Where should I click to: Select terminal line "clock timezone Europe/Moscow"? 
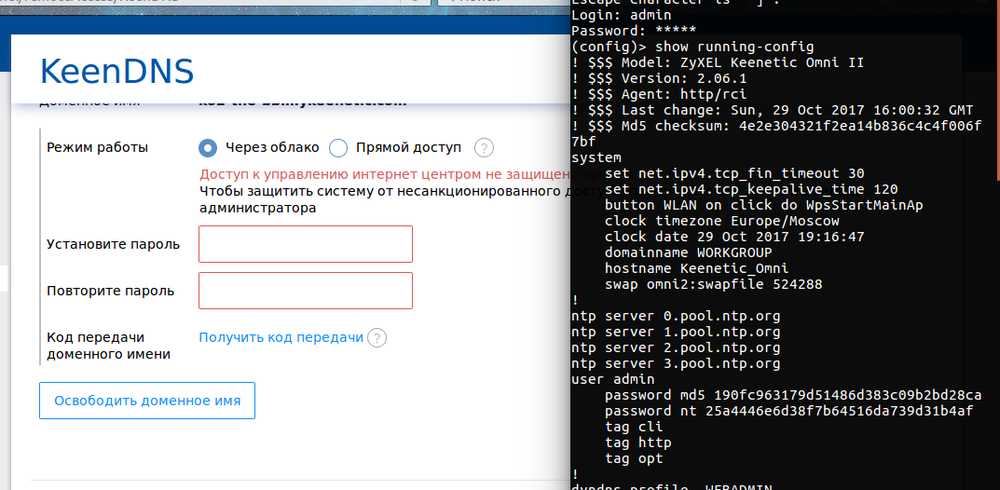click(x=722, y=221)
